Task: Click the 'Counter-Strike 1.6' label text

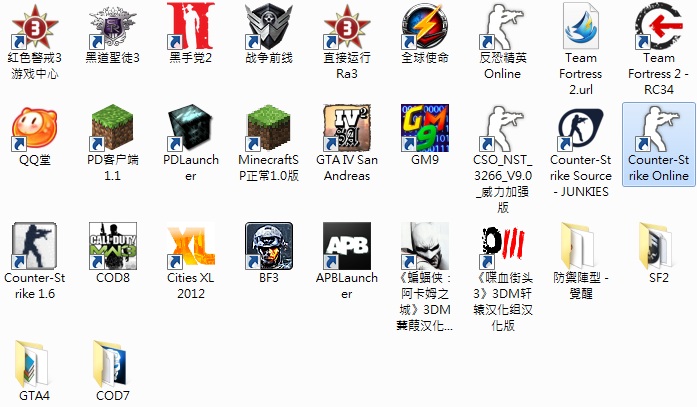Action: (x=35, y=286)
